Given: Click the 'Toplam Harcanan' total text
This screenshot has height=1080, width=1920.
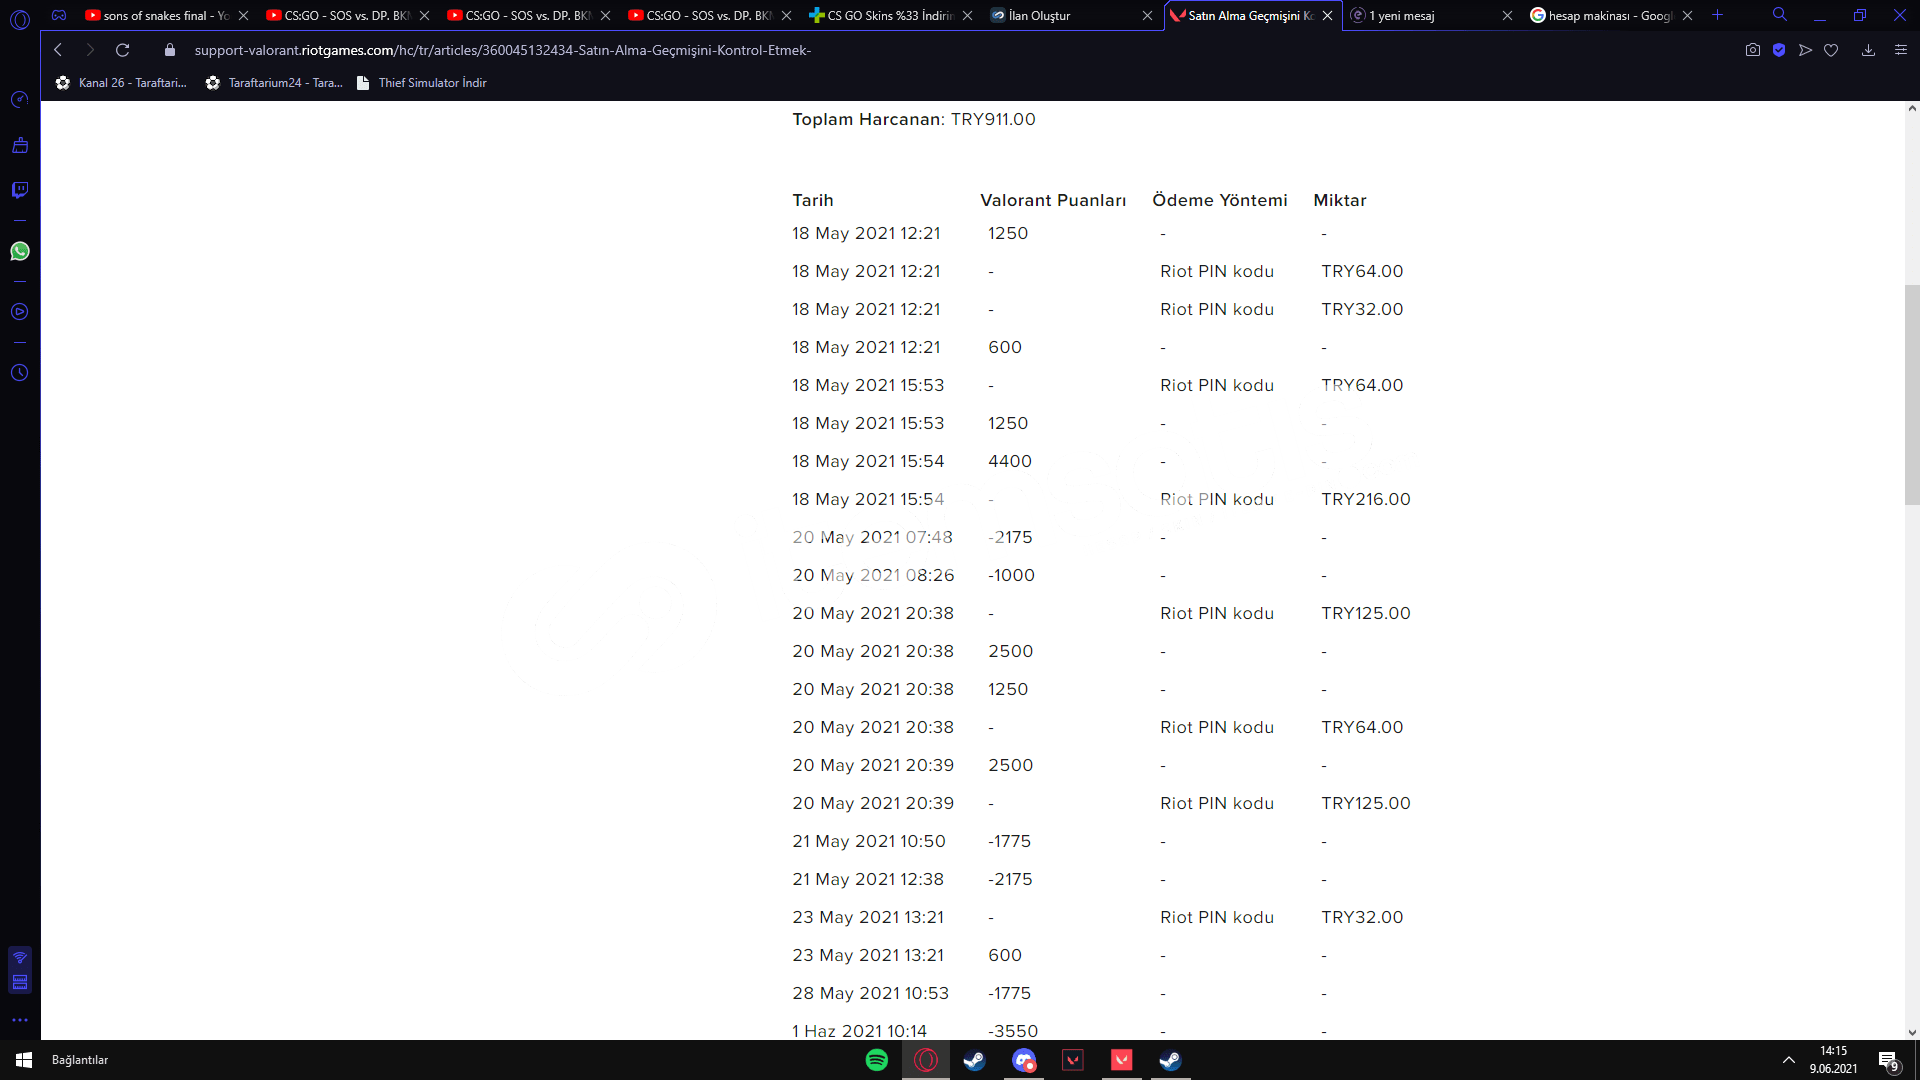Looking at the screenshot, I should [x=914, y=119].
